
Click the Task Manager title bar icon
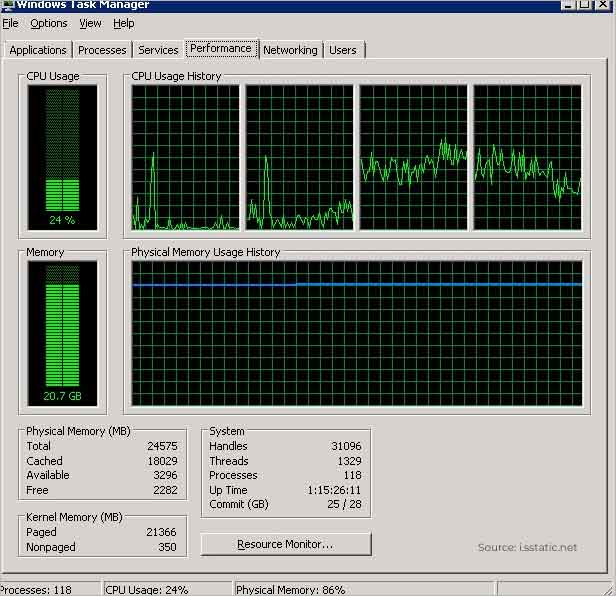click(7, 5)
